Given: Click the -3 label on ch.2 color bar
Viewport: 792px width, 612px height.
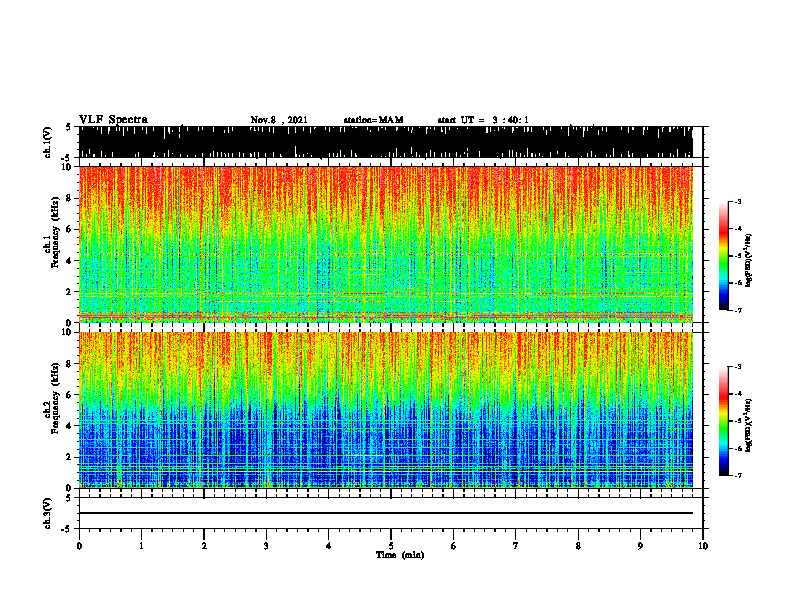Looking at the screenshot, I should 738,367.
